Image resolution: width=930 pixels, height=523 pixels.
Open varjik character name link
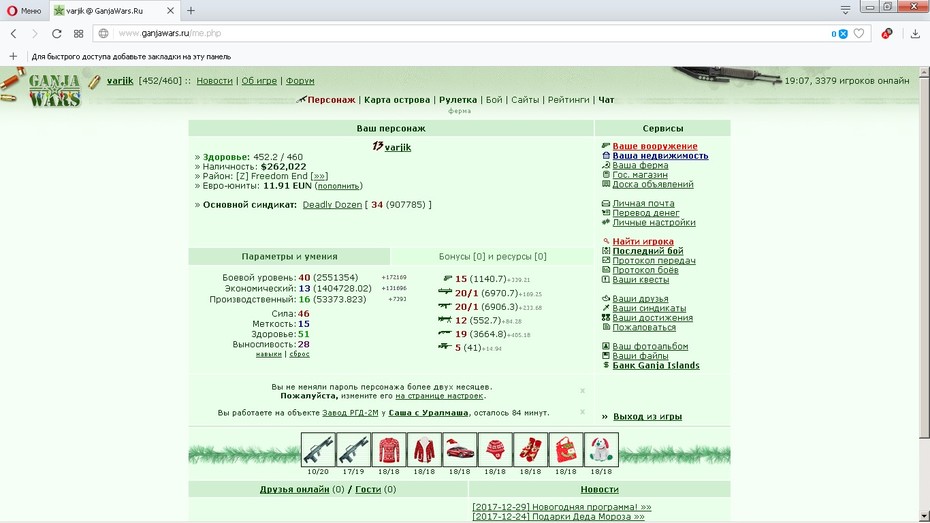(397, 147)
